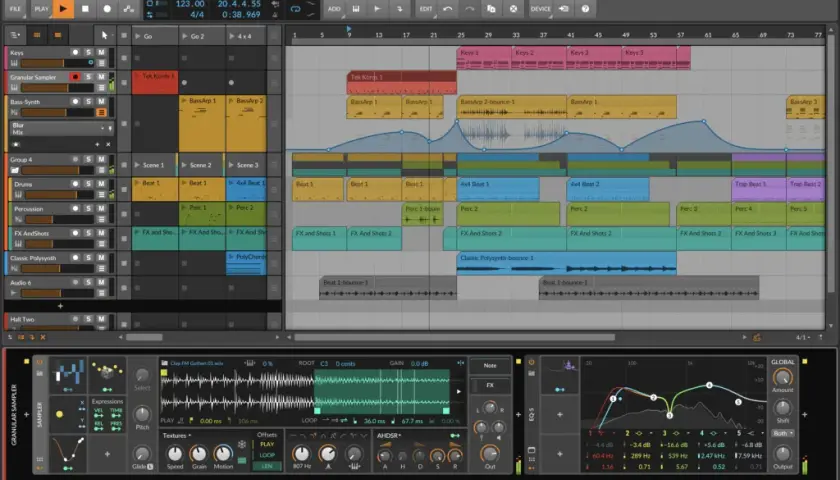
Task: Click the duplicate icon in the Edit group
Action: pyautogui.click(x=491, y=9)
